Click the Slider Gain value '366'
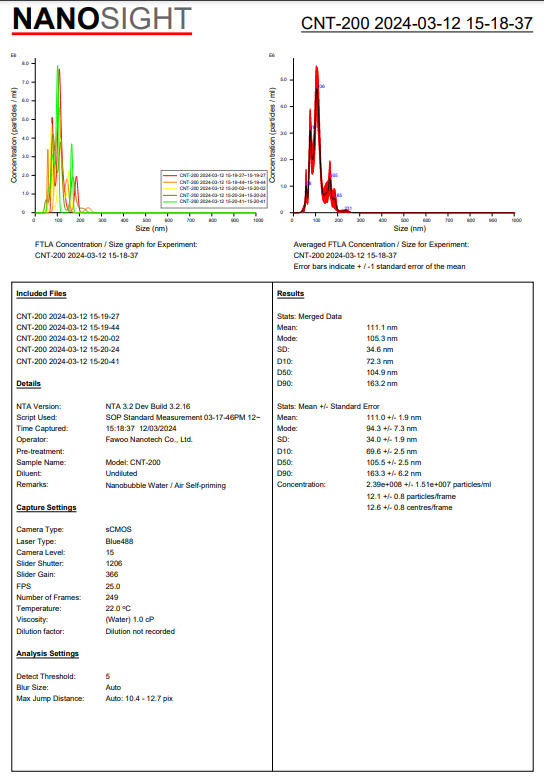Image resolution: width=544 pixels, height=783 pixels. click(112, 574)
